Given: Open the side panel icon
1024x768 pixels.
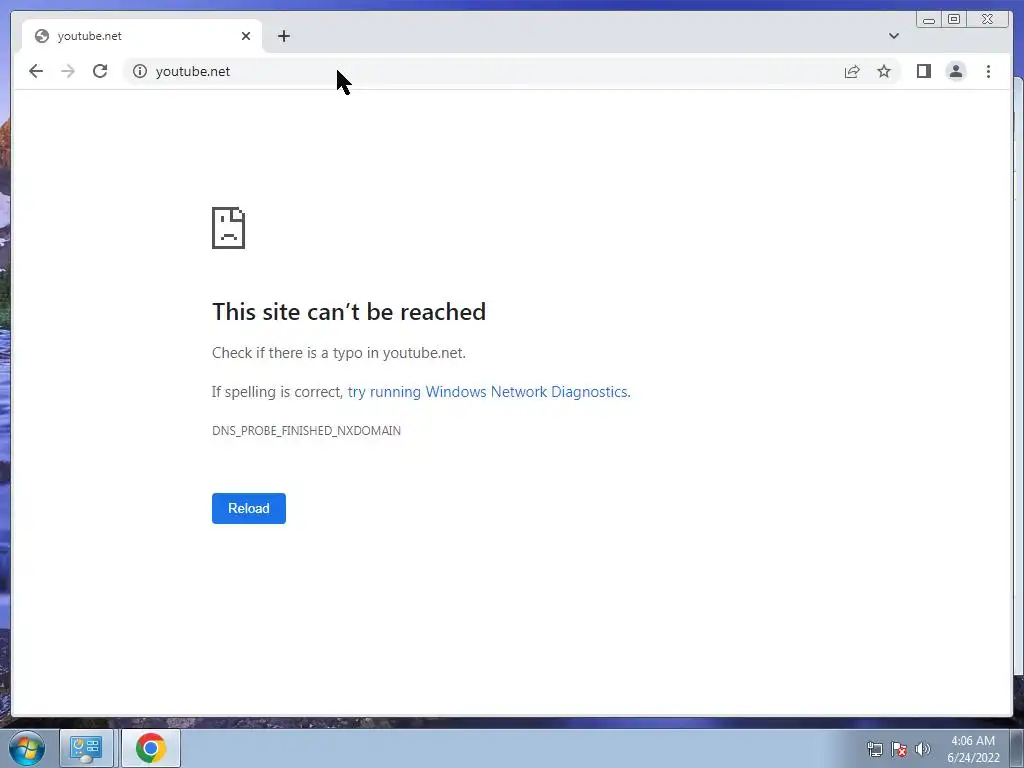Looking at the screenshot, I should 923,71.
